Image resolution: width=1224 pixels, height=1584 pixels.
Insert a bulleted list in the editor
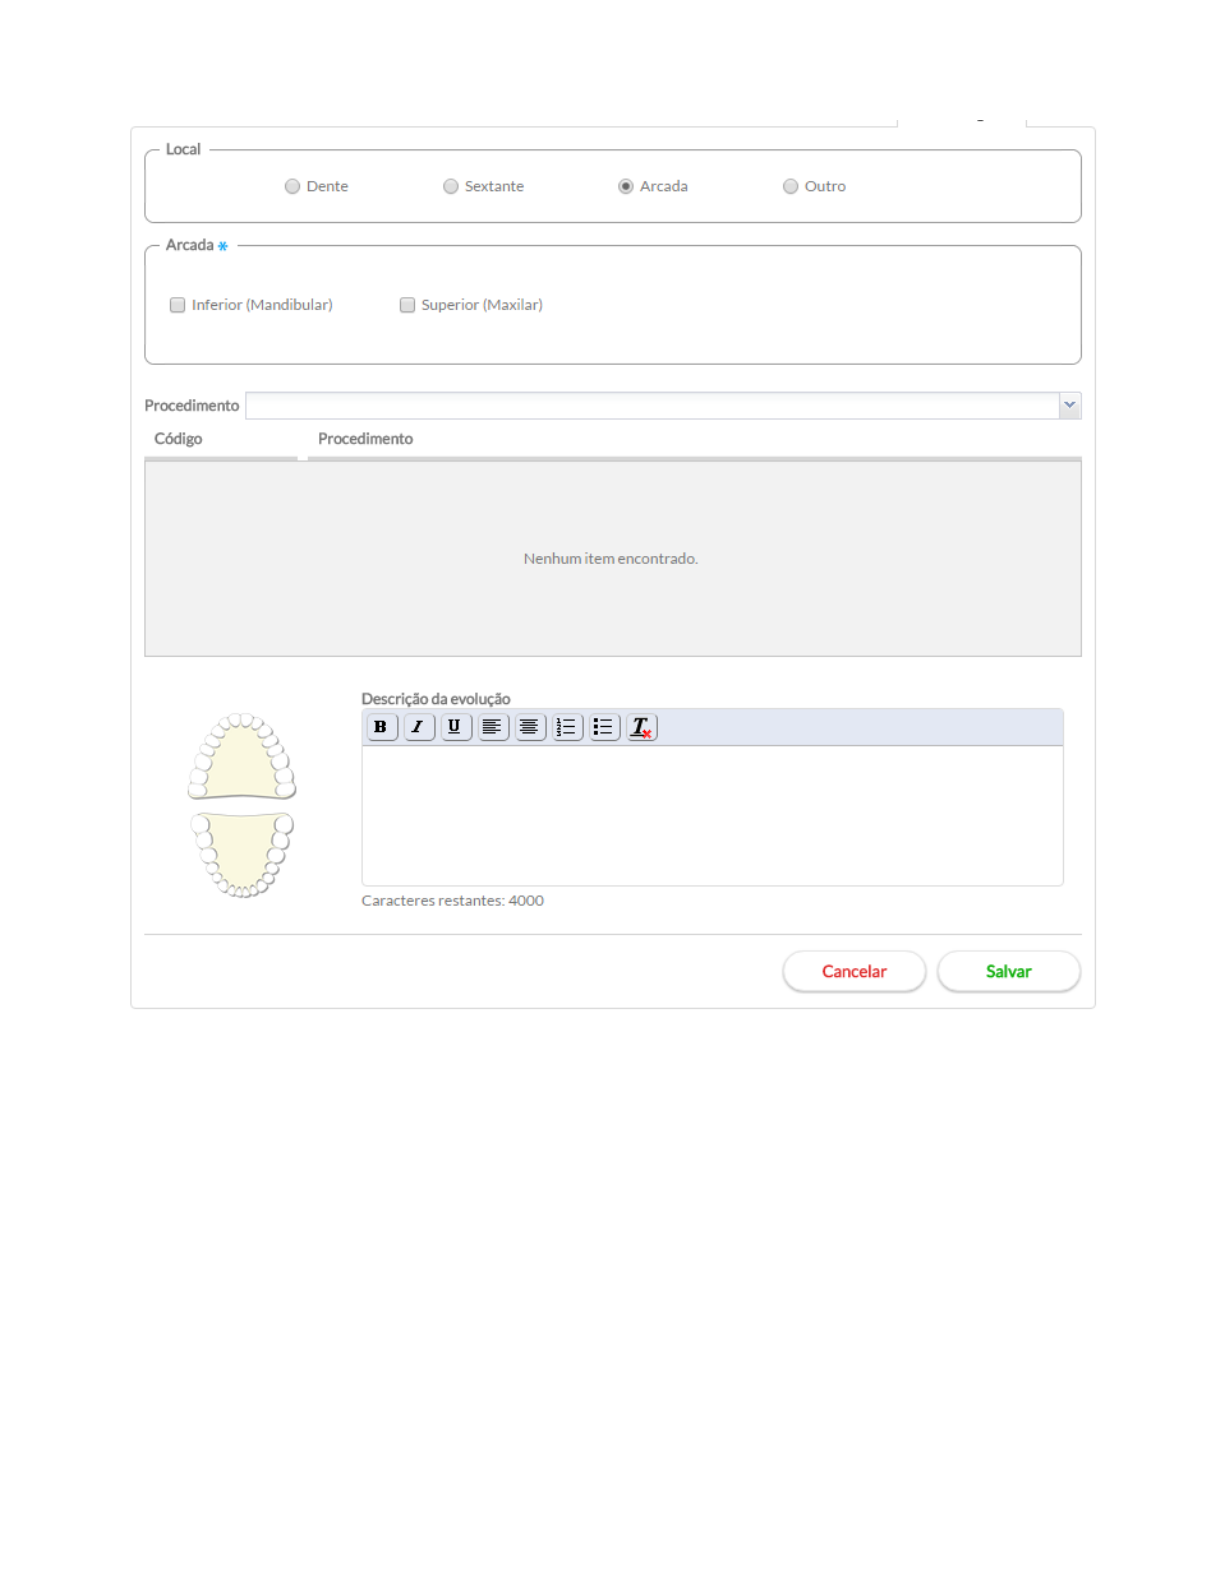coord(603,727)
